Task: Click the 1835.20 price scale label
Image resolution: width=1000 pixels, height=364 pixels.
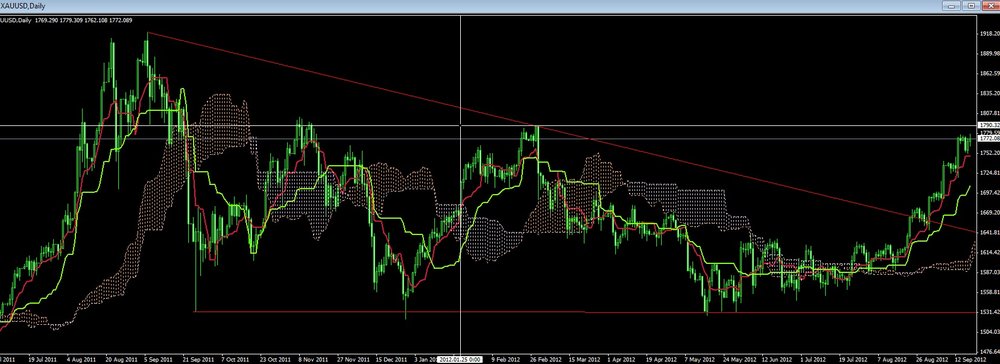Action: 989,93
